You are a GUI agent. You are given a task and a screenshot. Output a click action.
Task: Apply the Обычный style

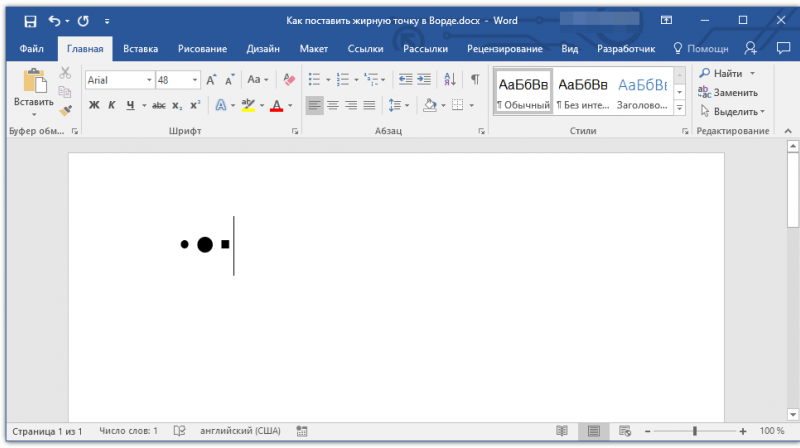[523, 92]
